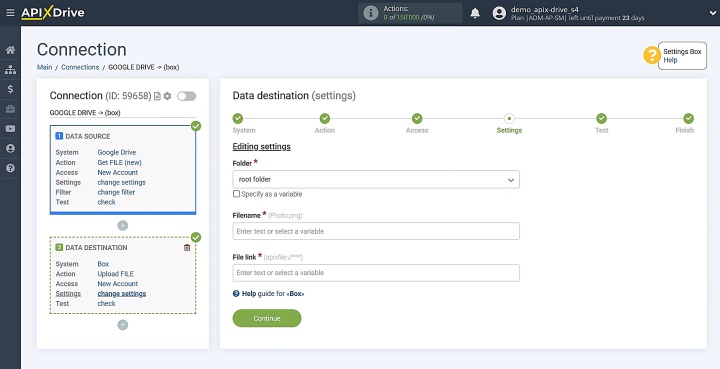Viewport: 720px width, 369px height.
Task: Toggle the connection on/off switch
Action: [186, 96]
